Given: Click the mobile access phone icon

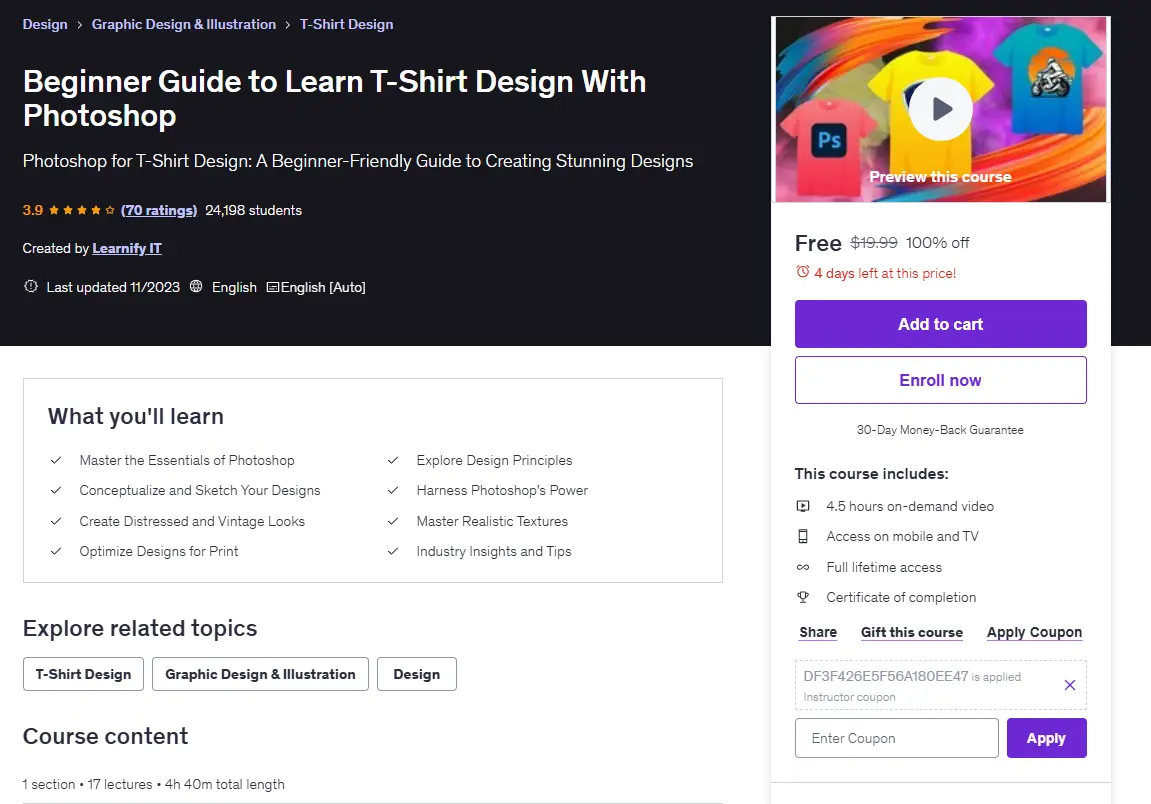Looking at the screenshot, I should click(x=803, y=537).
